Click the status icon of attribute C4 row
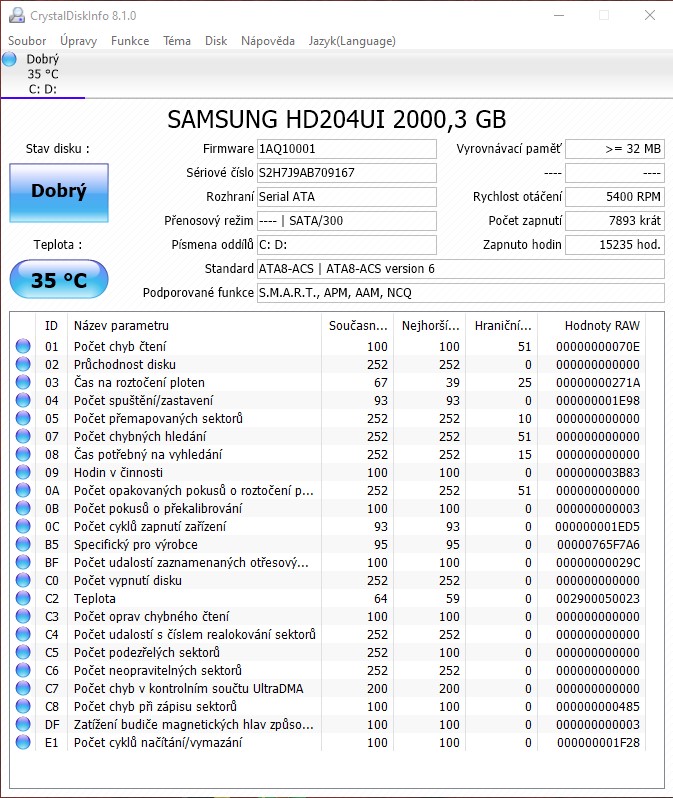673x798 pixels. coord(23,634)
